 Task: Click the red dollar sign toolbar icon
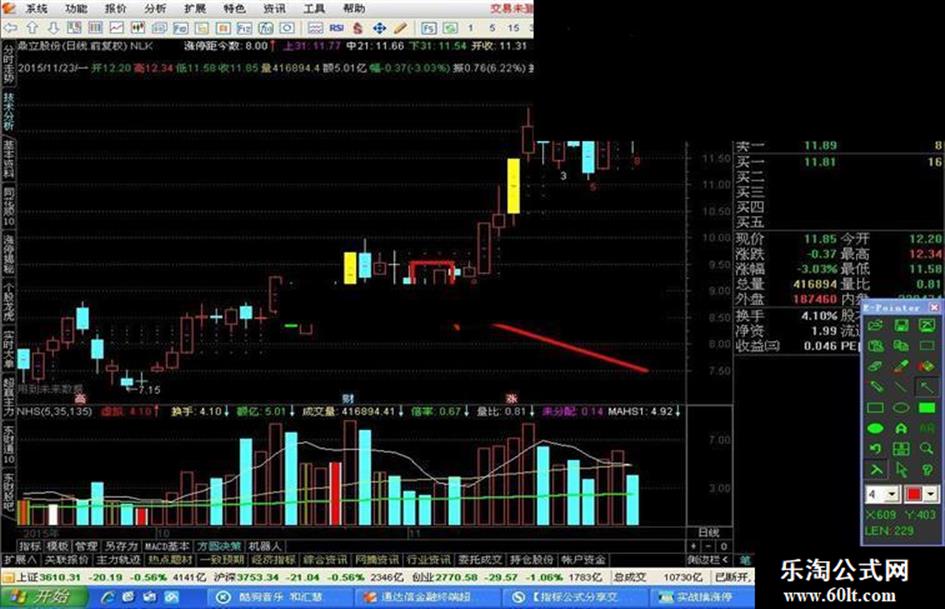[x=358, y=28]
